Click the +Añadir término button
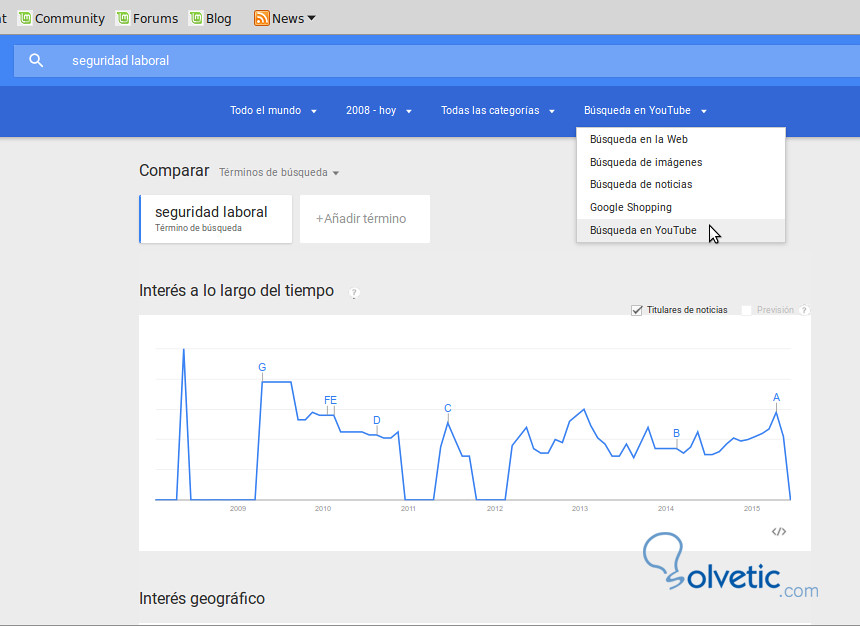 pos(365,218)
